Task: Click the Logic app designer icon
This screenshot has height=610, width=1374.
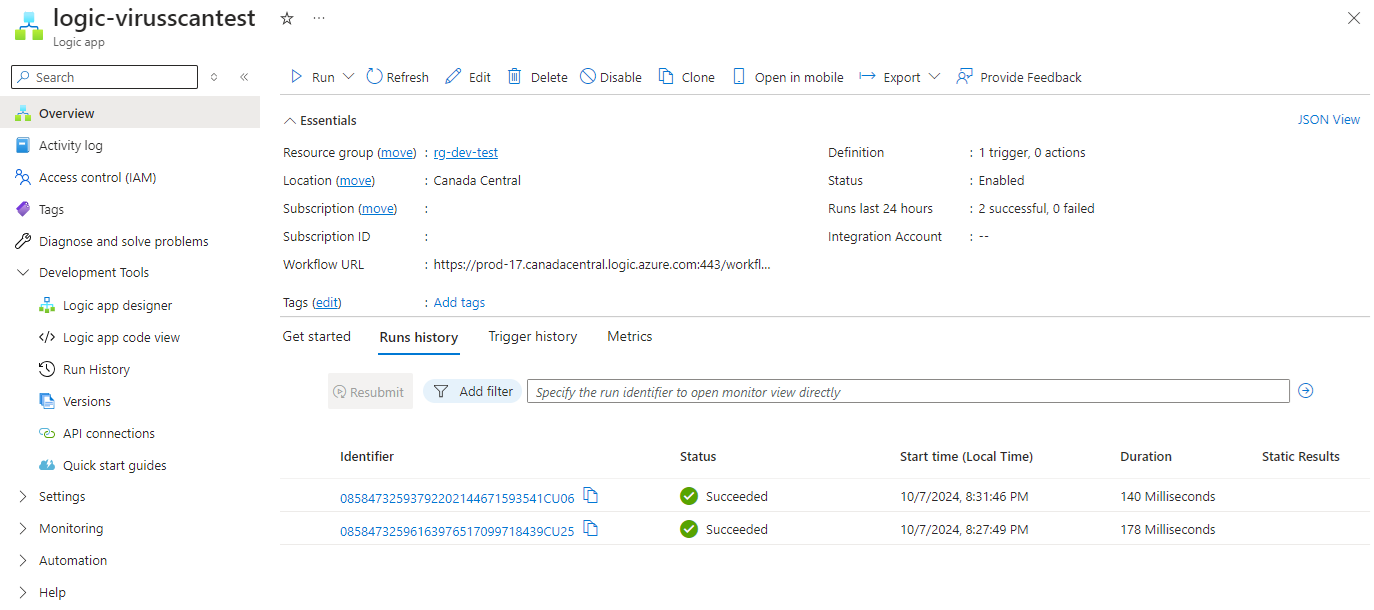Action: [47, 305]
